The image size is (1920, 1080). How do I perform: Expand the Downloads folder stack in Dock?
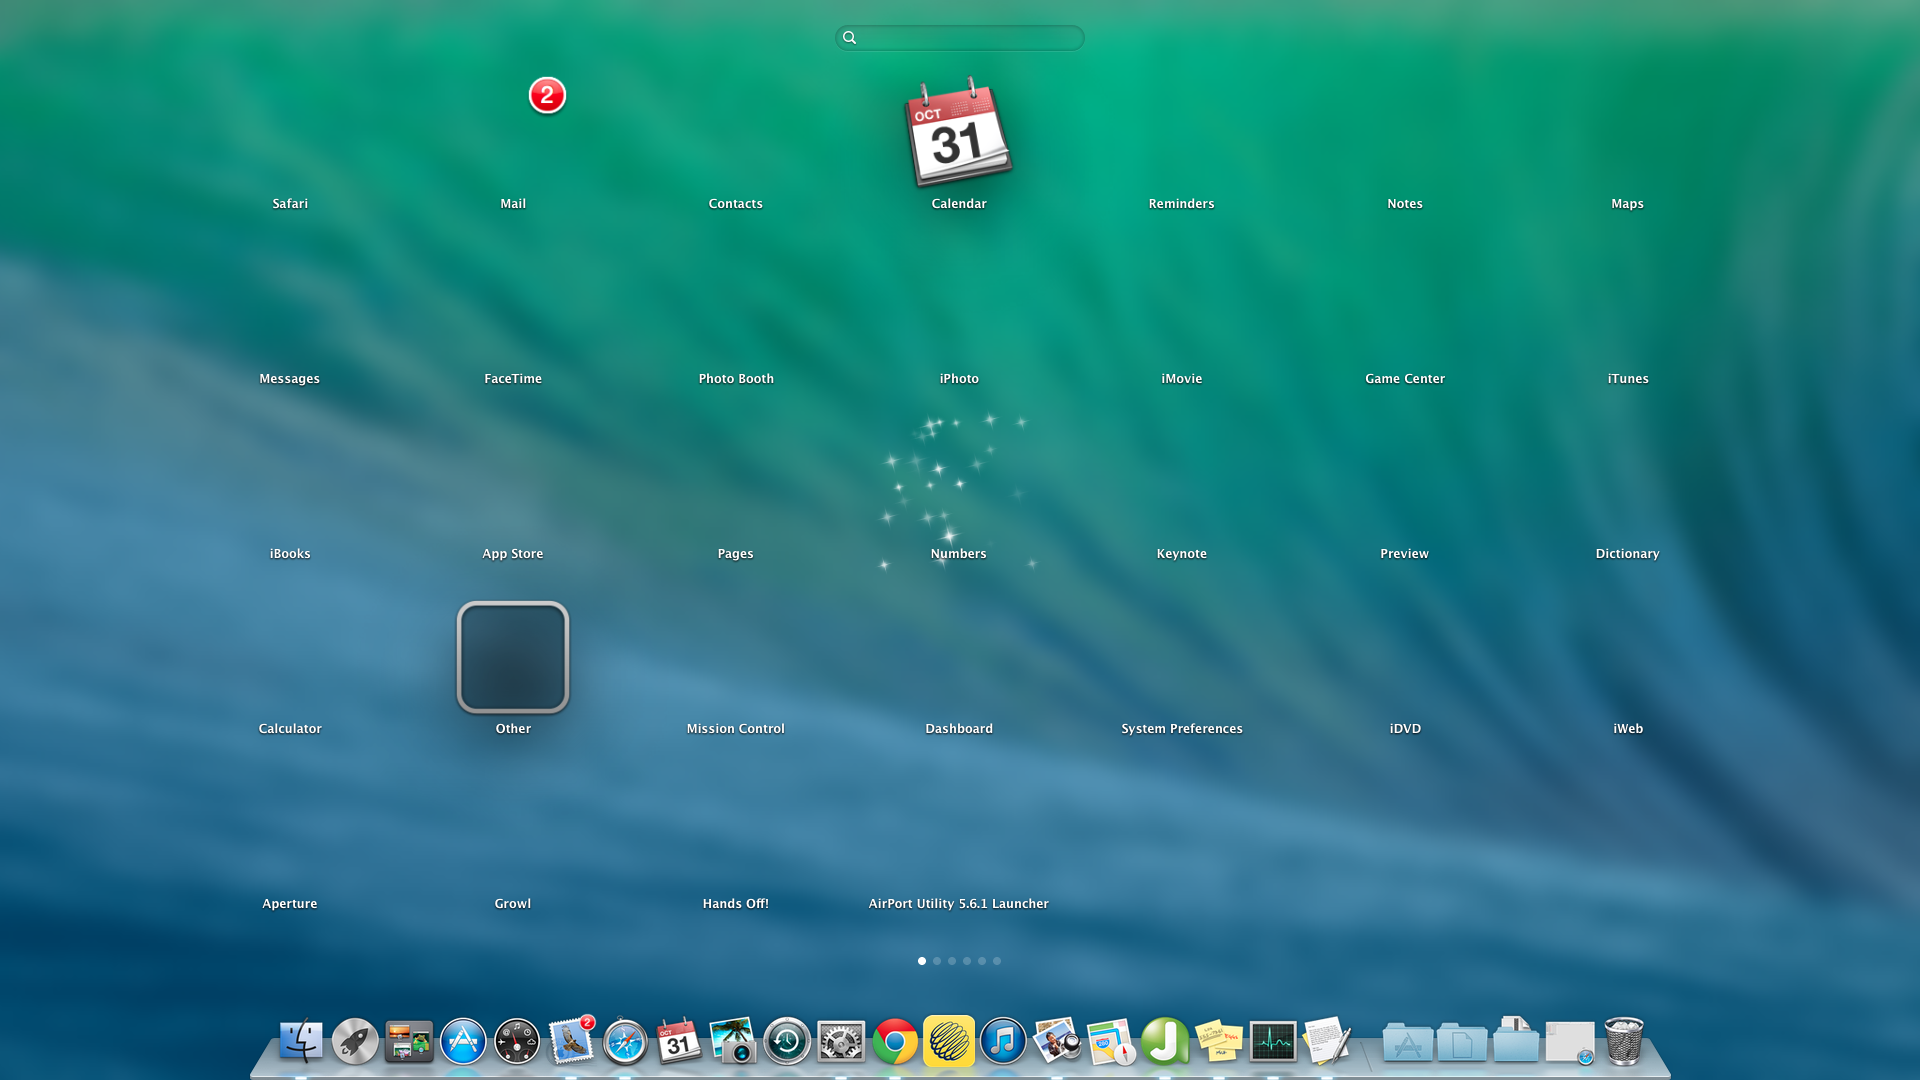tap(1516, 1041)
